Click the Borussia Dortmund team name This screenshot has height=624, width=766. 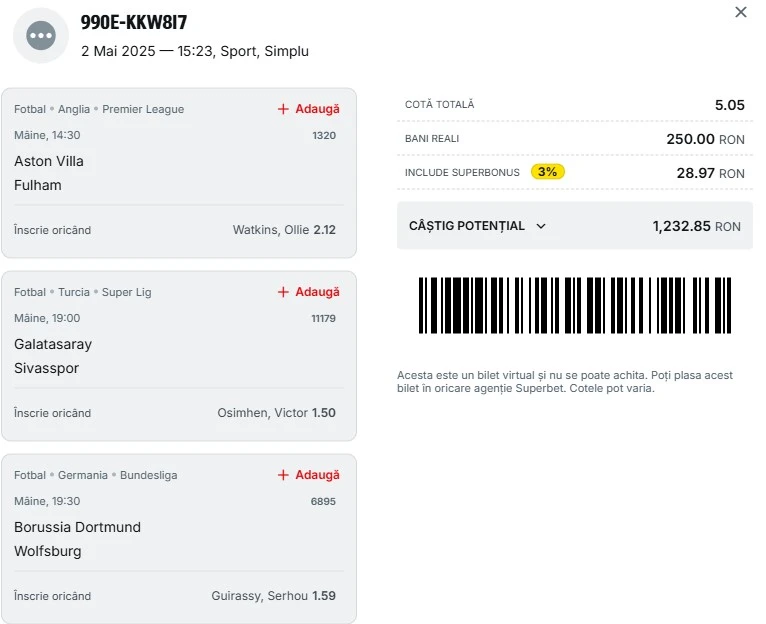77,527
